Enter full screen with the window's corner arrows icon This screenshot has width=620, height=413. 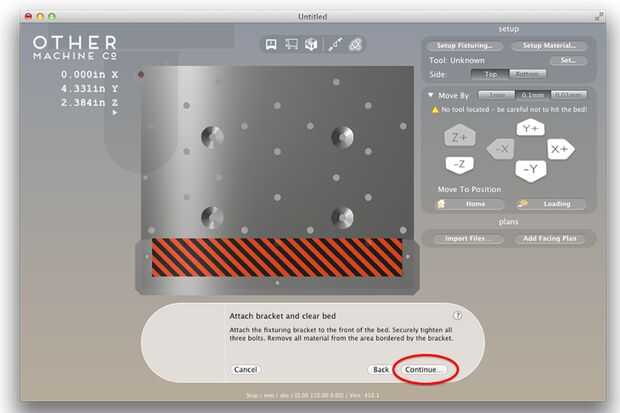point(599,17)
